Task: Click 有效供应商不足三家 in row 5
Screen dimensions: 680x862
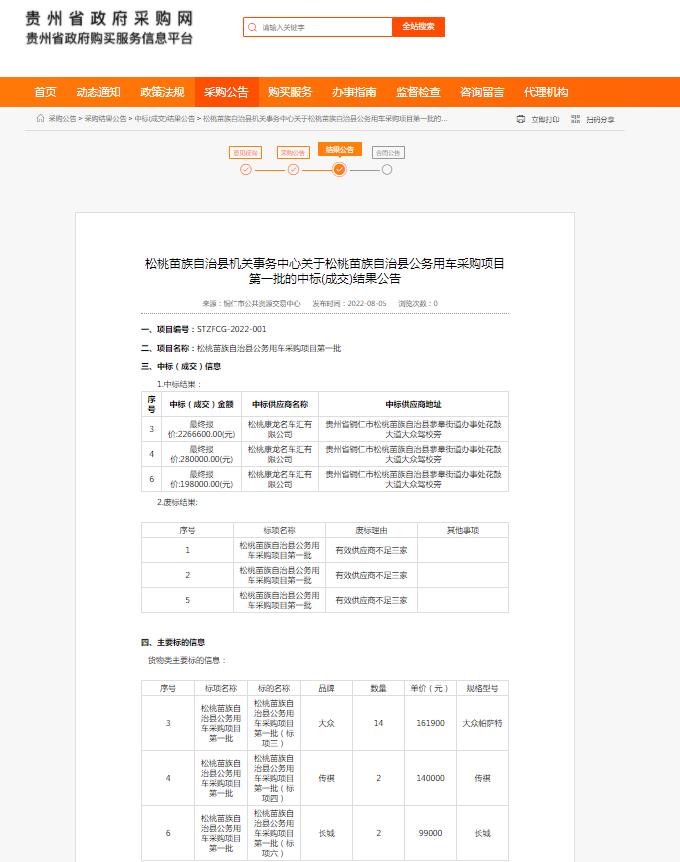Action: (372, 600)
